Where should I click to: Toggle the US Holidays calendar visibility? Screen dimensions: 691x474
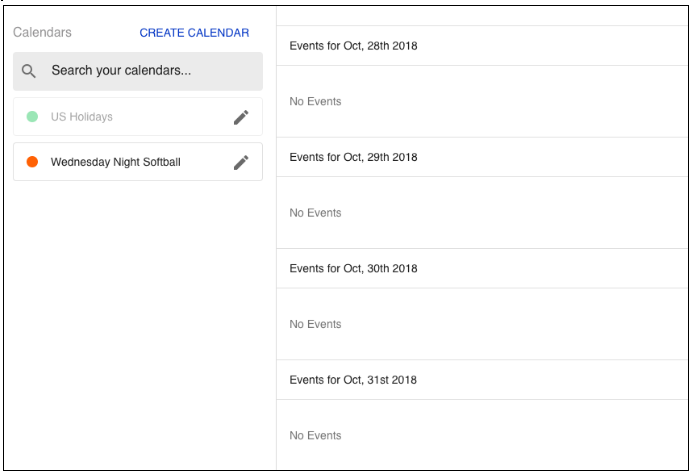point(138,117)
